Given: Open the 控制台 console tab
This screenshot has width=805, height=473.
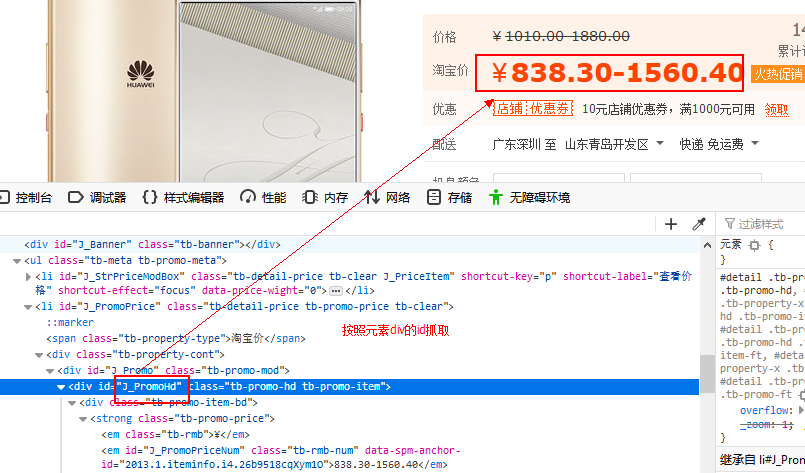Looking at the screenshot, I should click(26, 198).
